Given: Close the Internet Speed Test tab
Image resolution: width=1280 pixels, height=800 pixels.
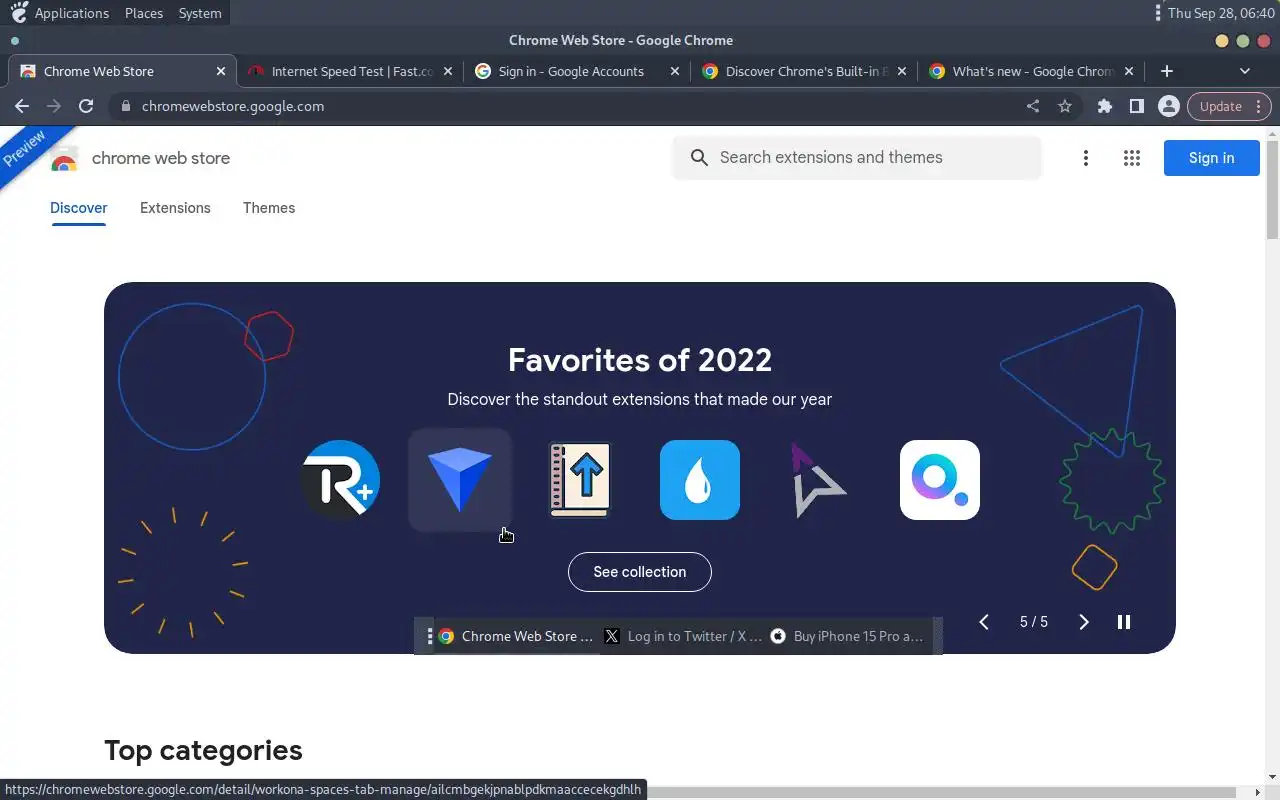Looking at the screenshot, I should pyautogui.click(x=448, y=71).
